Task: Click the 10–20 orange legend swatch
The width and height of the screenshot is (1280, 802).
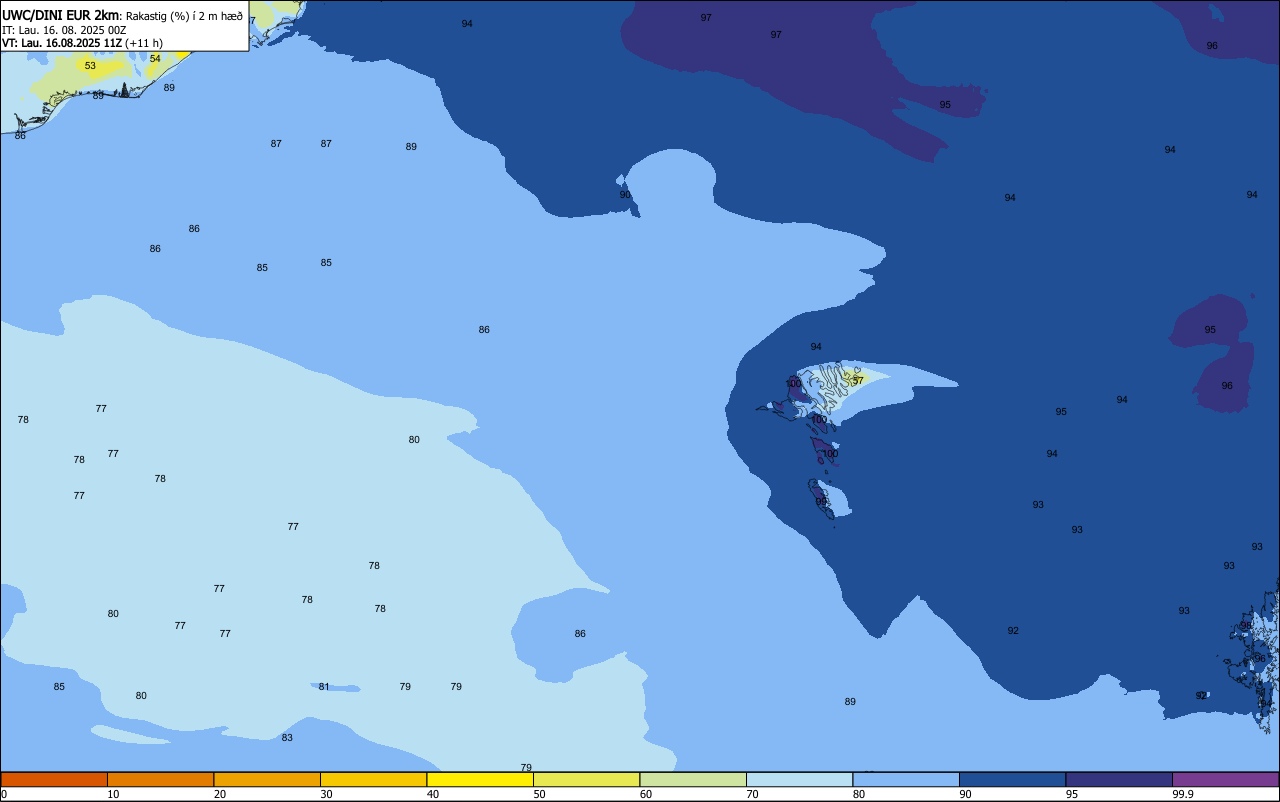Action: pos(160,779)
